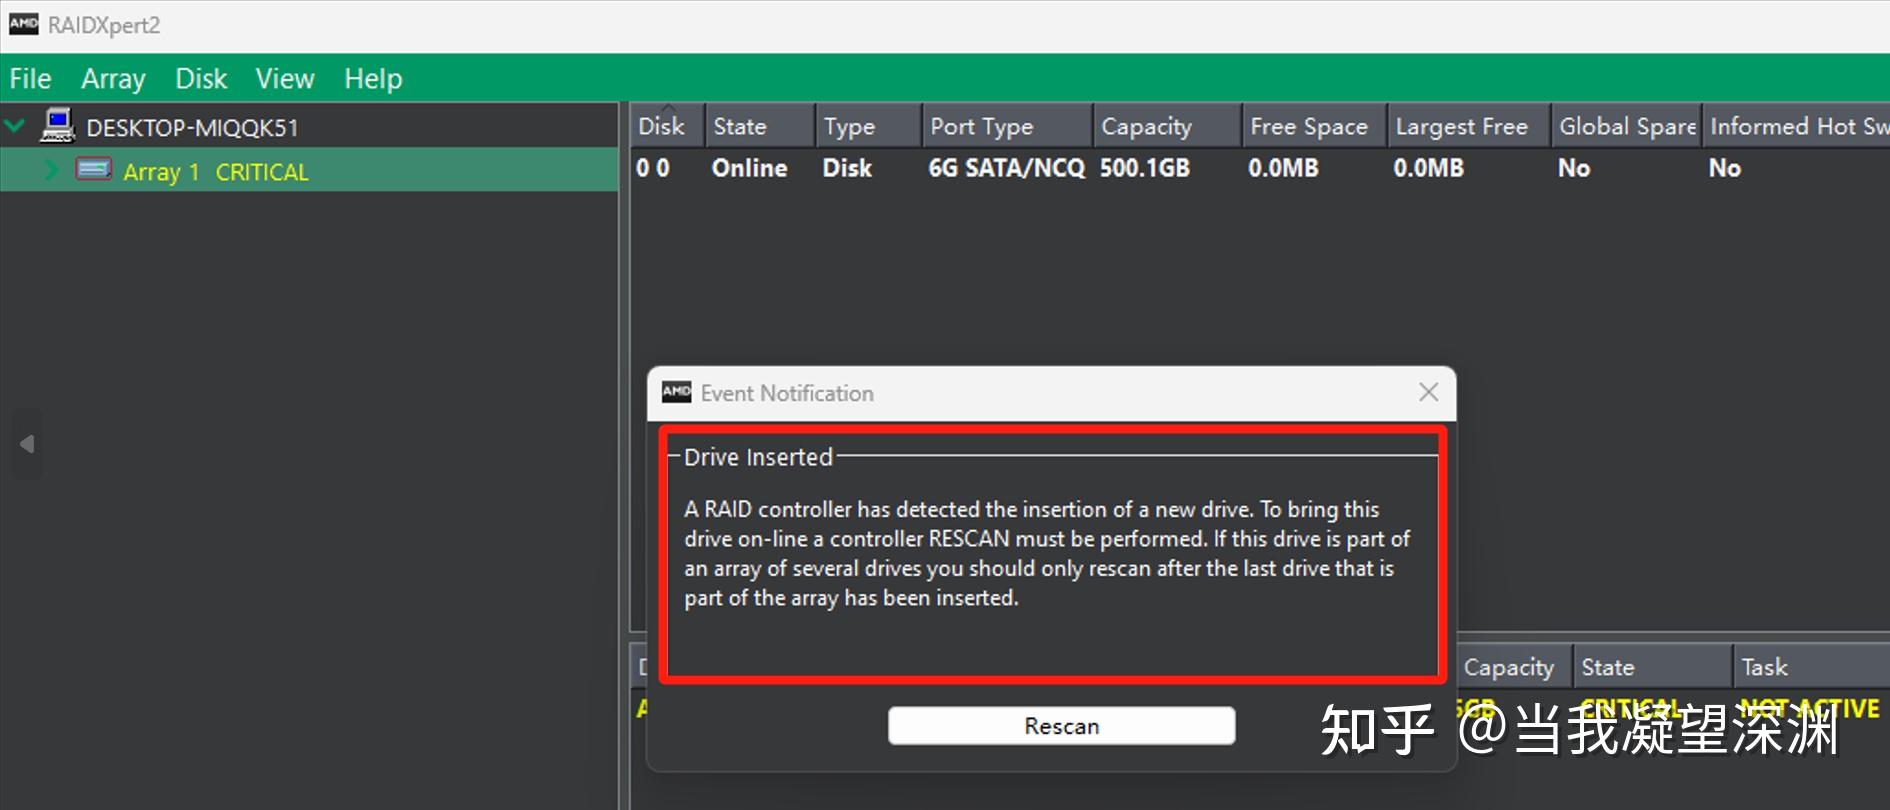The height and width of the screenshot is (810, 1890).
Task: Click the top Capacity column header
Action: [x=1167, y=126]
